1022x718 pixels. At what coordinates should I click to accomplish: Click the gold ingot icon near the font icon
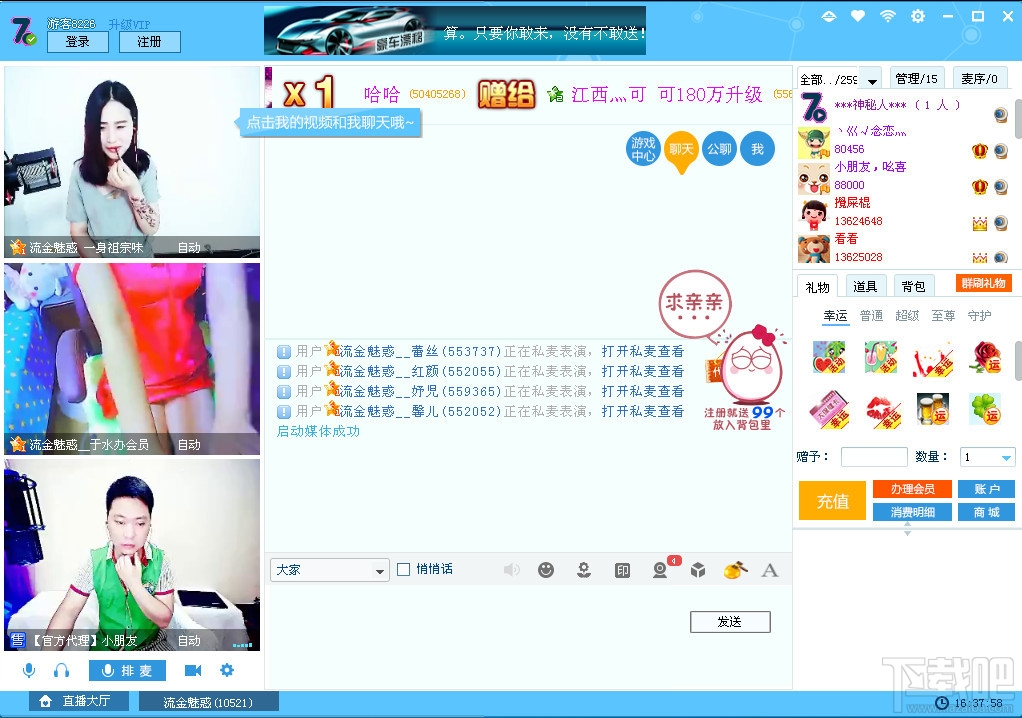pyautogui.click(x=735, y=569)
